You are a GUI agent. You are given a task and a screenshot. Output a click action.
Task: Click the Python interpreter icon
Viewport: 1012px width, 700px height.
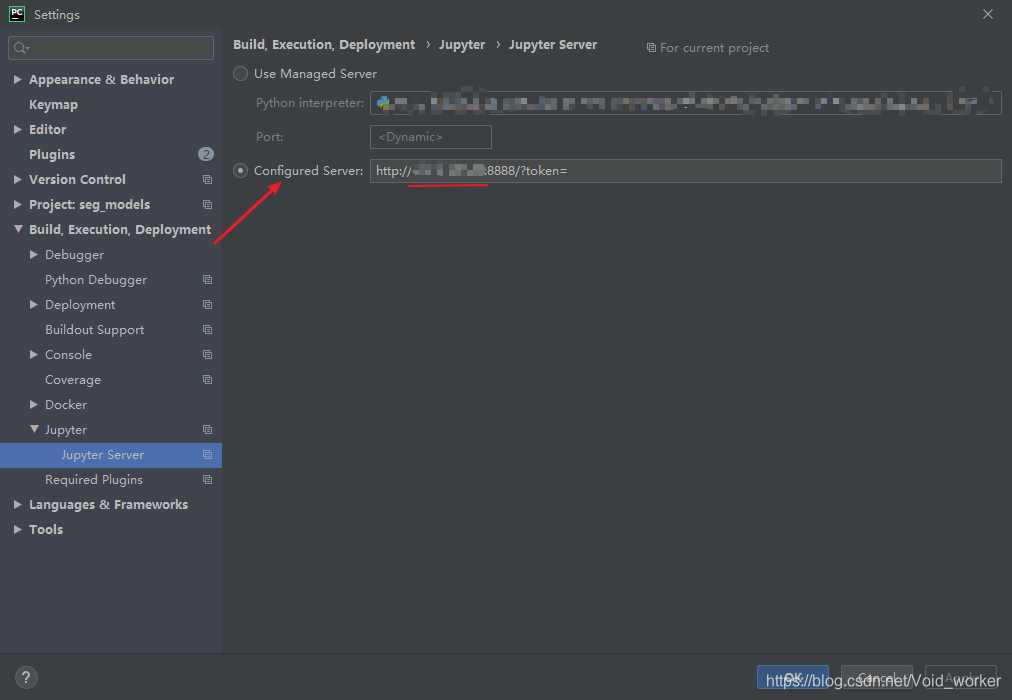pyautogui.click(x=383, y=103)
